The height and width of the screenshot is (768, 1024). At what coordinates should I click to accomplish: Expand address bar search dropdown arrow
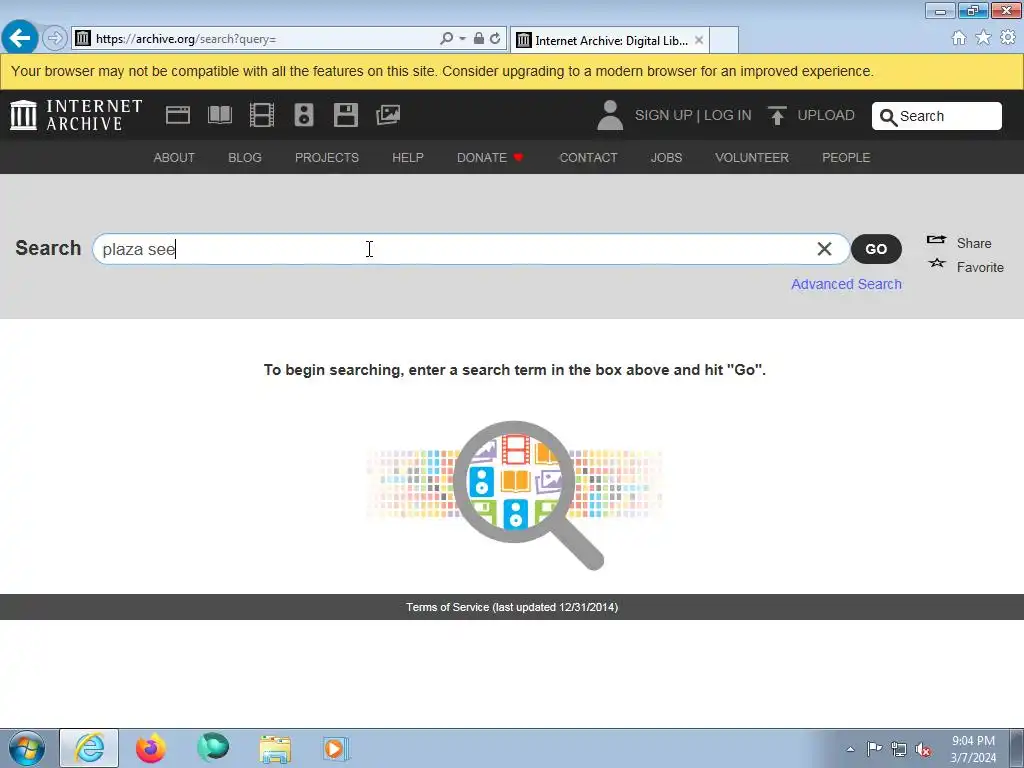[462, 39]
